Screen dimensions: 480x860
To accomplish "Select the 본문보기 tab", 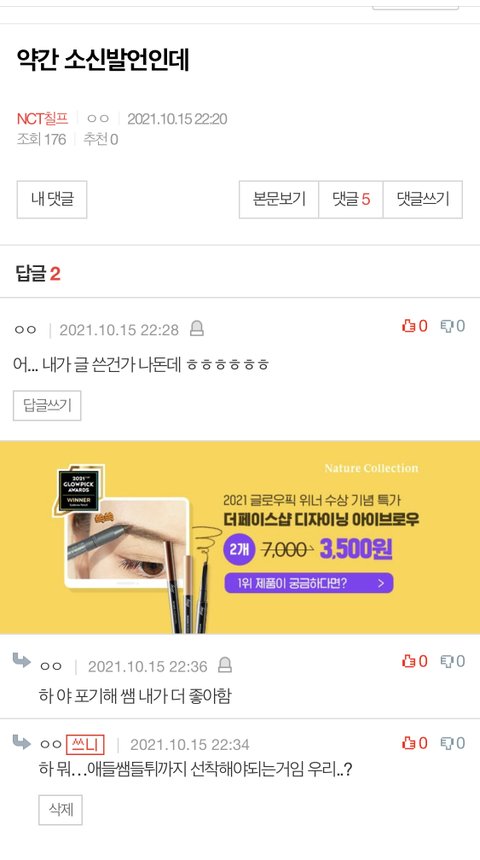I will click(279, 200).
